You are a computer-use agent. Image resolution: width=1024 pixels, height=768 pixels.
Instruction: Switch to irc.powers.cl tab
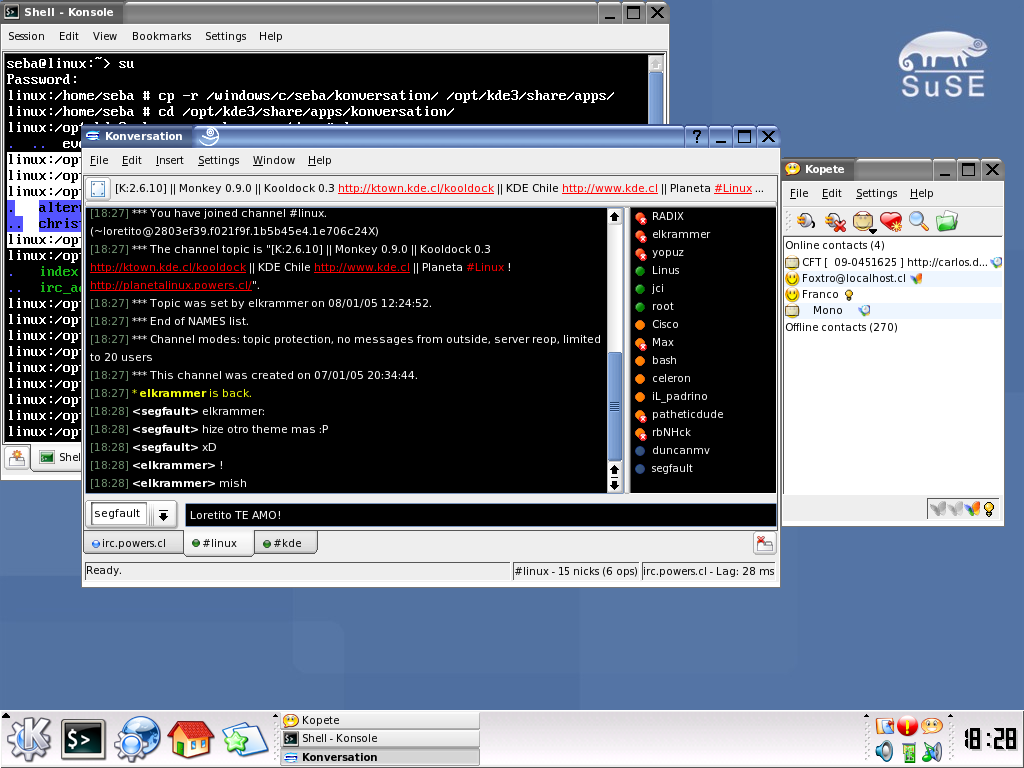click(x=133, y=543)
